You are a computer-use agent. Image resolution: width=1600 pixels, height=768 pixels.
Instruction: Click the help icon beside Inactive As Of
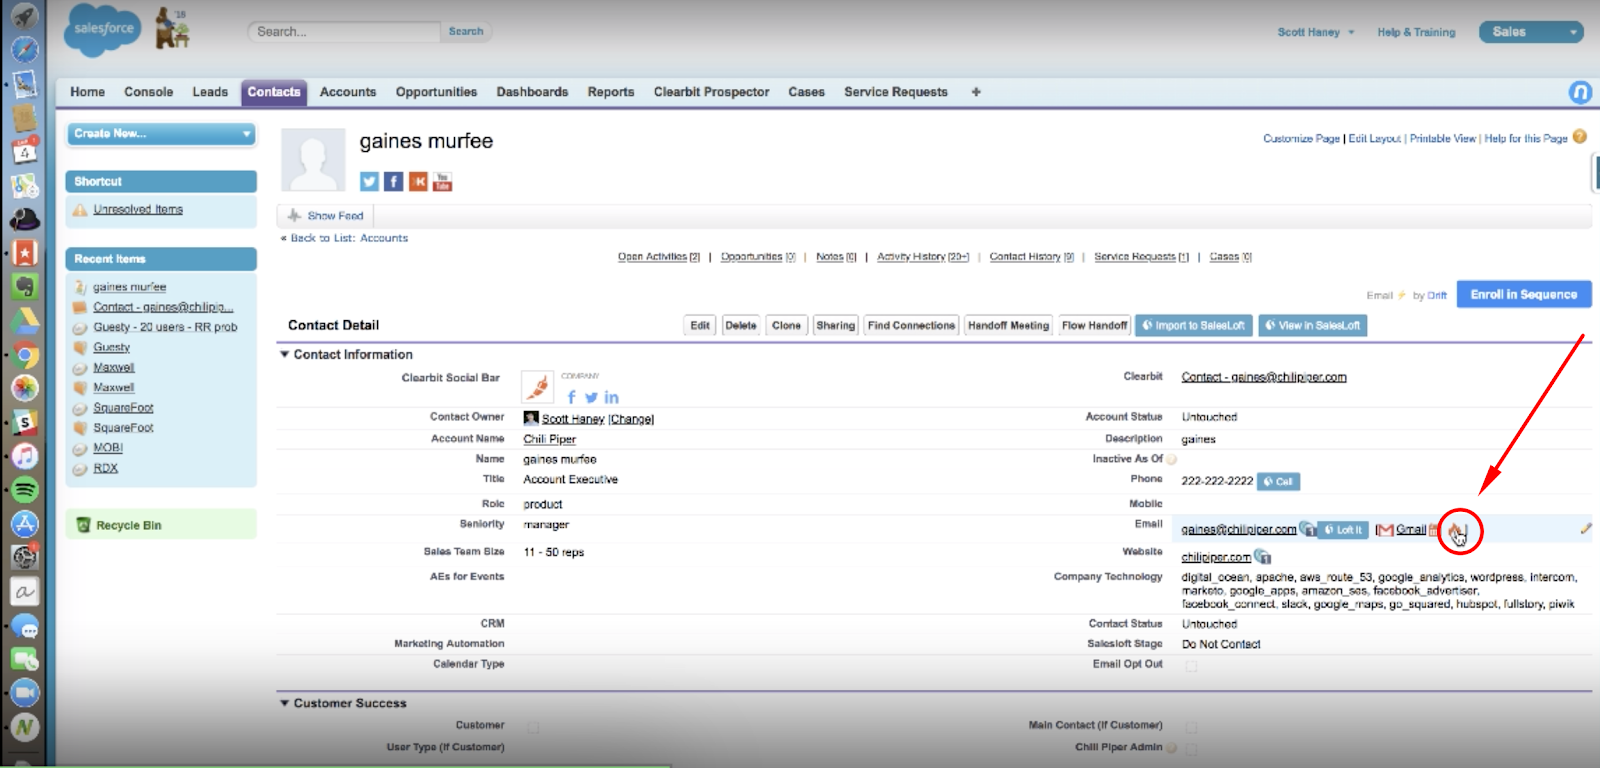(1171, 459)
